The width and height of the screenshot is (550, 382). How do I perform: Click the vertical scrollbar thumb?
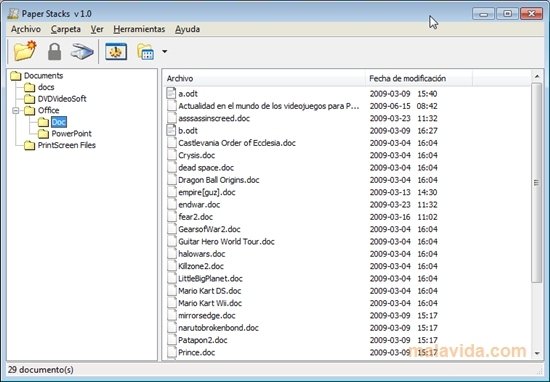537,182
